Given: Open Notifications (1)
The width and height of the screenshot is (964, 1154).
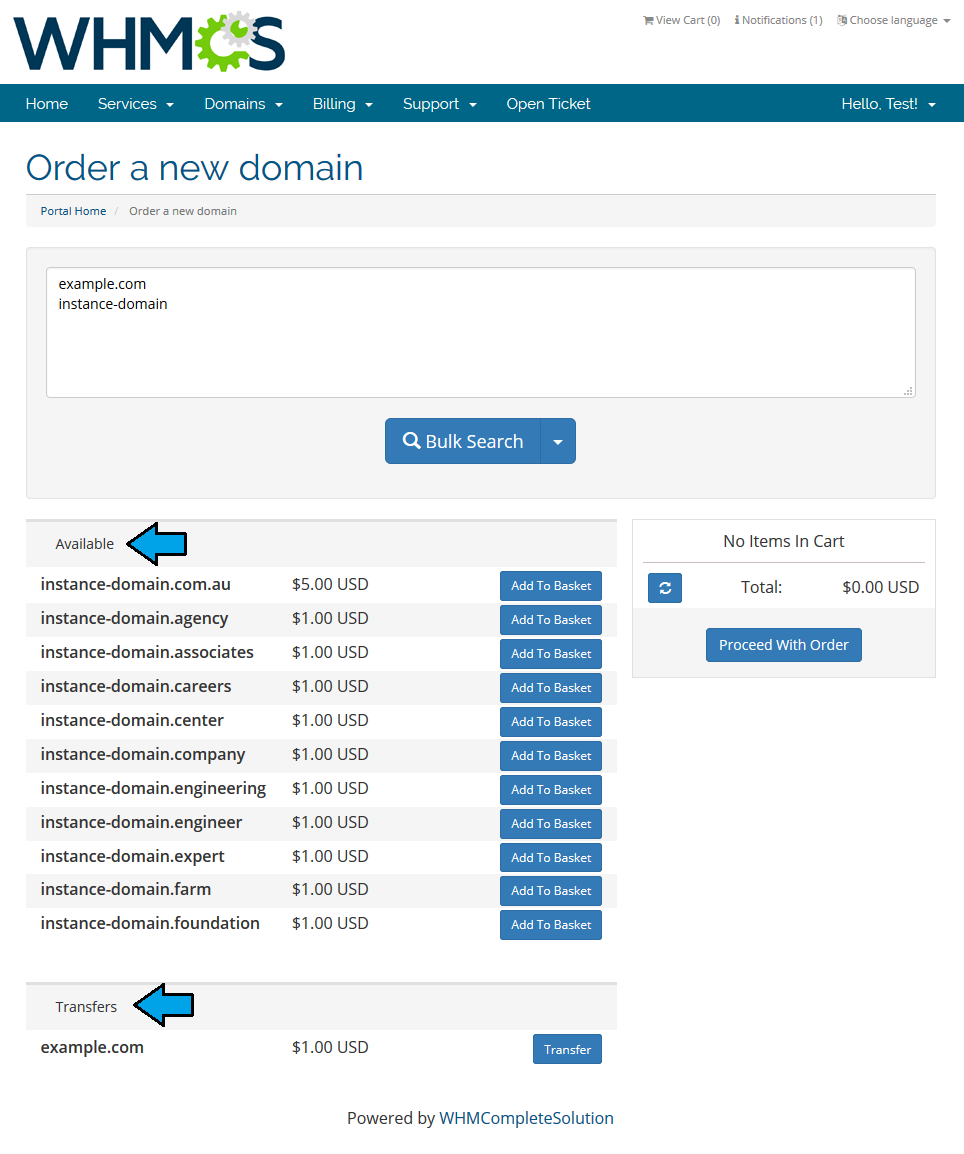Looking at the screenshot, I should 779,21.
